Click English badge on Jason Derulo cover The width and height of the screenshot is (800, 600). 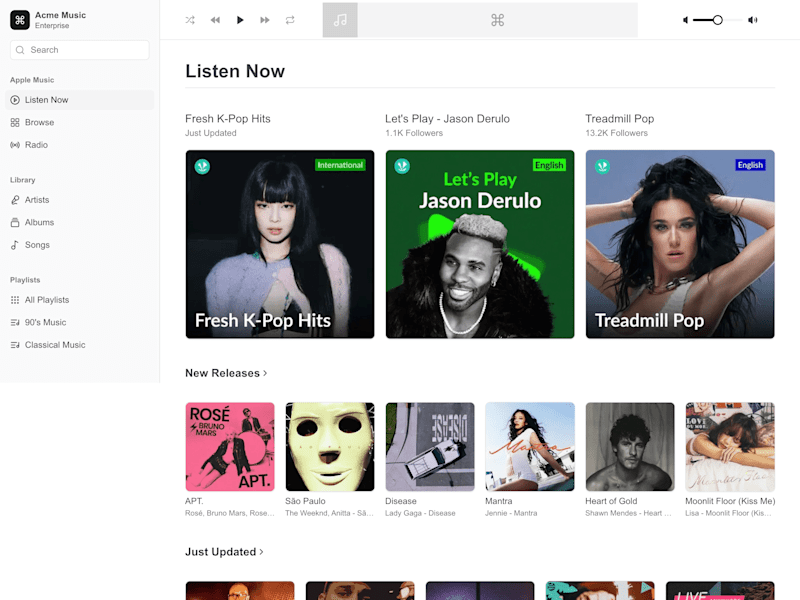(x=549, y=165)
